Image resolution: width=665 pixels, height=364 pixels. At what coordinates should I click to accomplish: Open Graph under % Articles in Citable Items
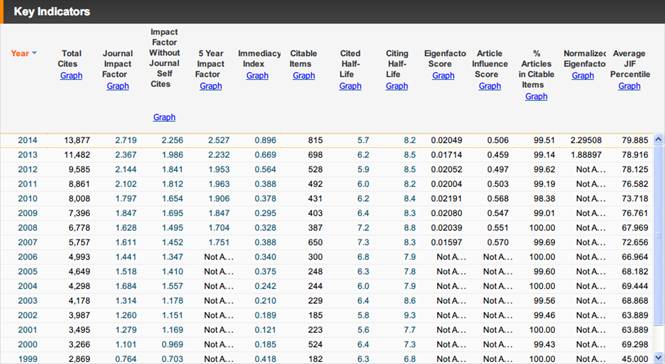click(536, 96)
